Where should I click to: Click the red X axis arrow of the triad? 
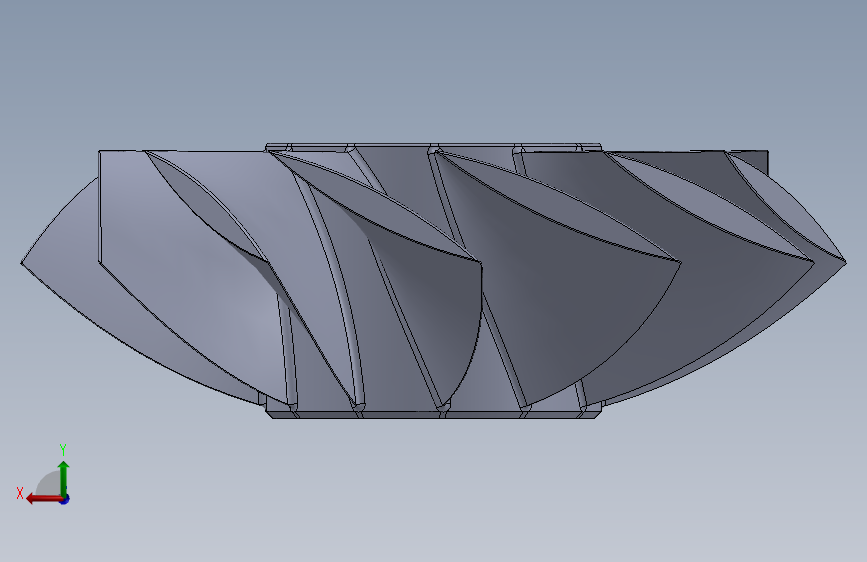(44, 499)
